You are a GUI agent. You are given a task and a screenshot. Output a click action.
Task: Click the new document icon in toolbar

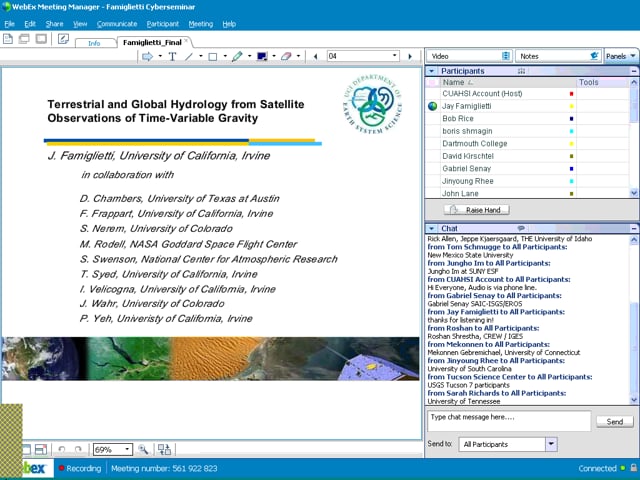point(8,39)
